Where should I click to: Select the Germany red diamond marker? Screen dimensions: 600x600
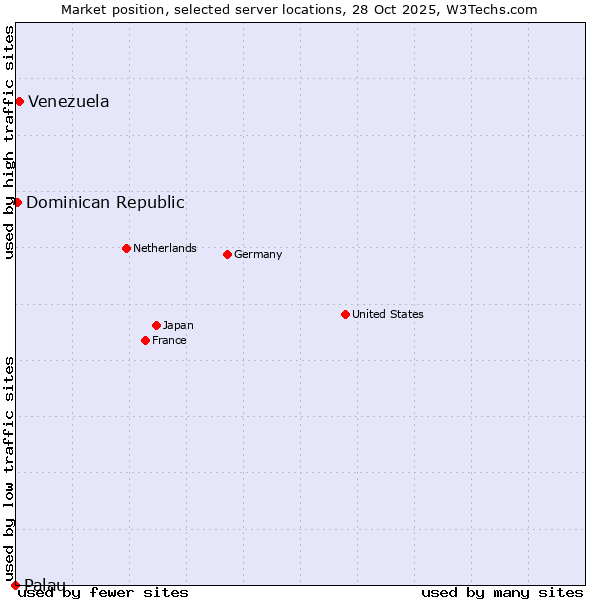coord(227,254)
